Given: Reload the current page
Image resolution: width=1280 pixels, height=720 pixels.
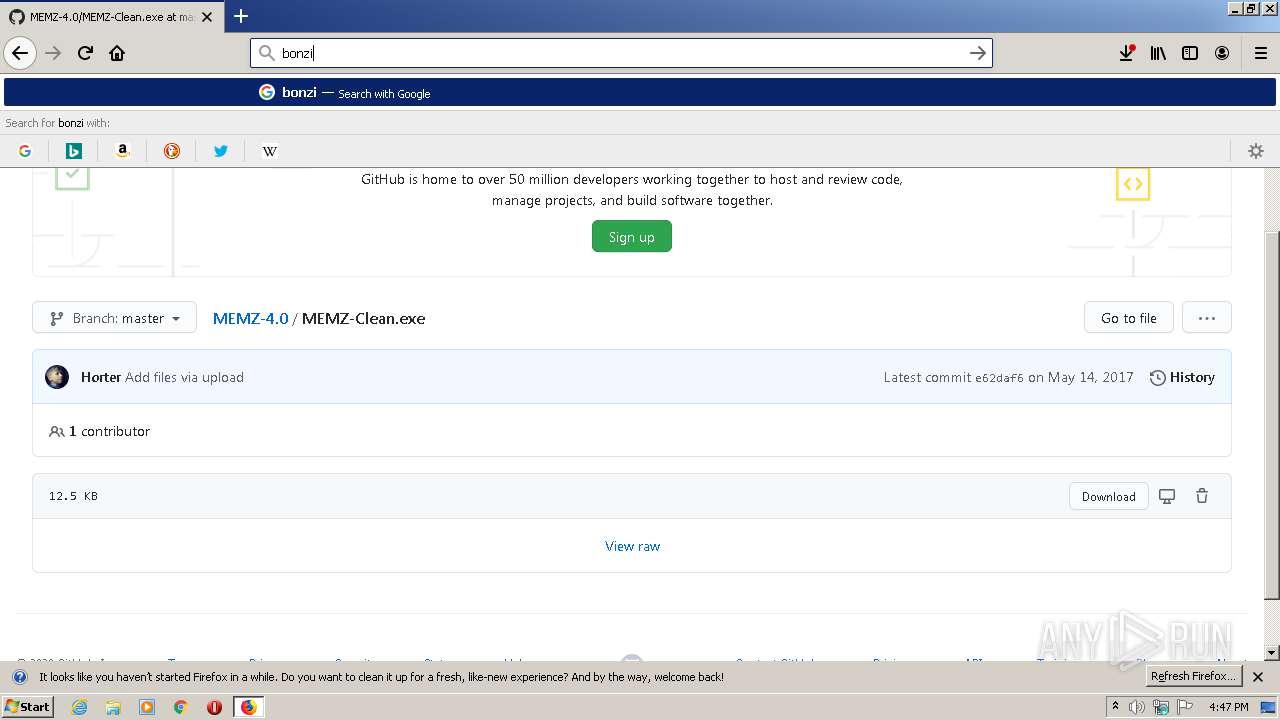Looking at the screenshot, I should pos(85,53).
